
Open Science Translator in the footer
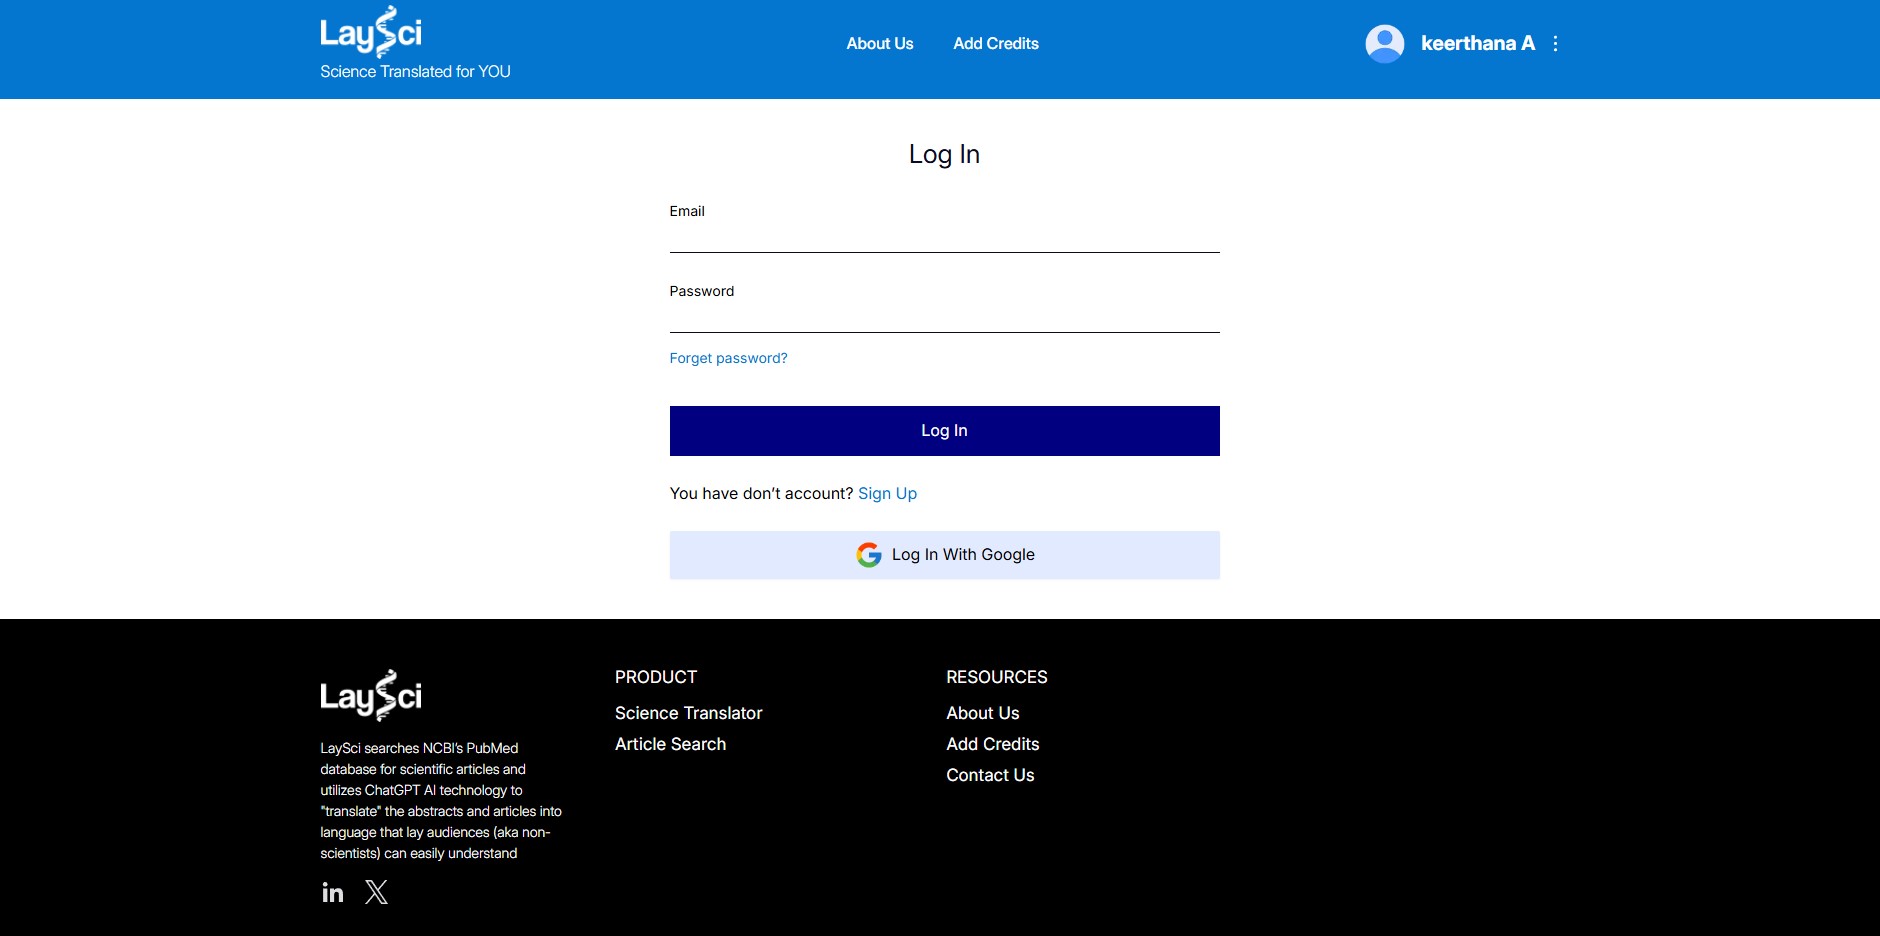click(689, 713)
